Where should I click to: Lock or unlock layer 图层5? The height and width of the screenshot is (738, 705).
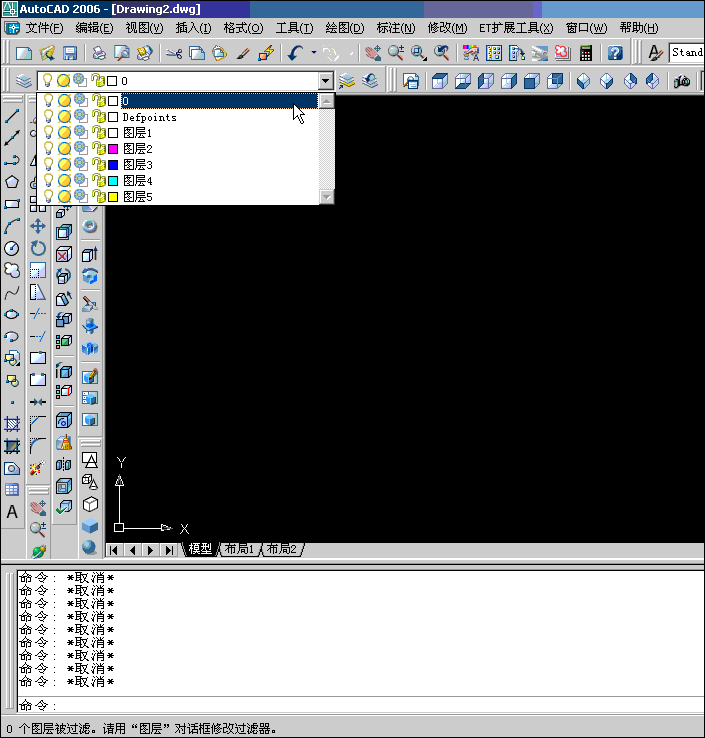pyautogui.click(x=98, y=196)
